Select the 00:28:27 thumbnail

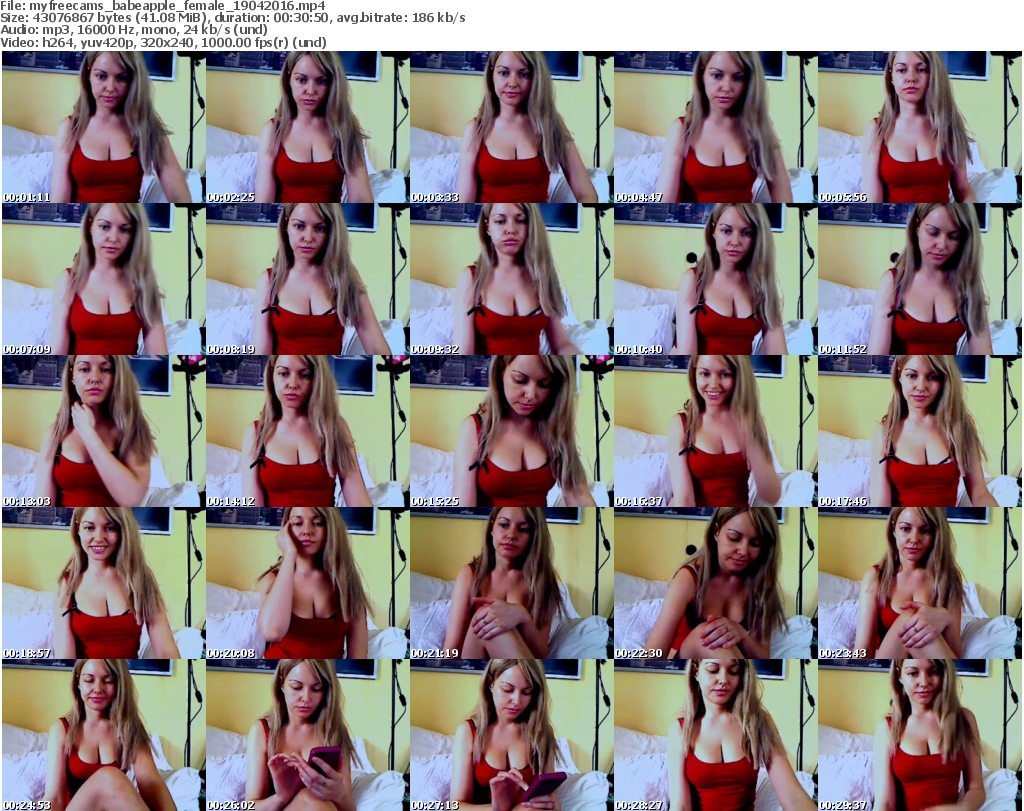click(715, 735)
